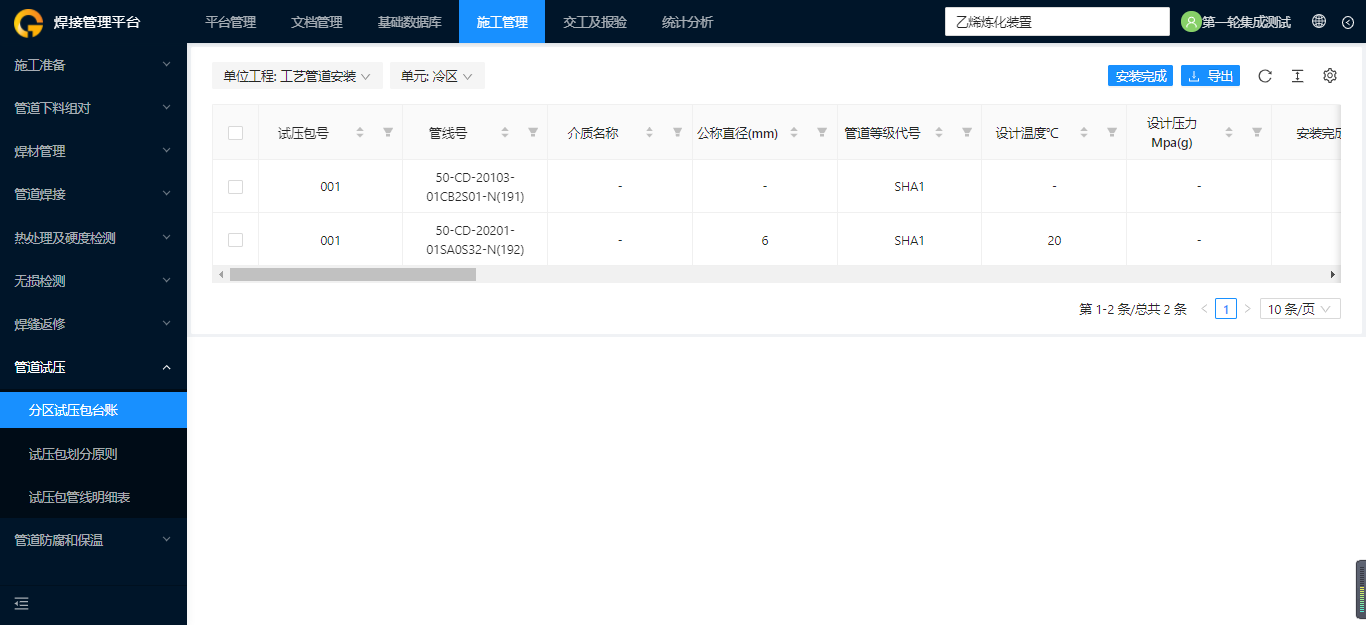This screenshot has height=625, width=1366.
Task: Filter the 介质名称 column
Action: [x=678, y=132]
